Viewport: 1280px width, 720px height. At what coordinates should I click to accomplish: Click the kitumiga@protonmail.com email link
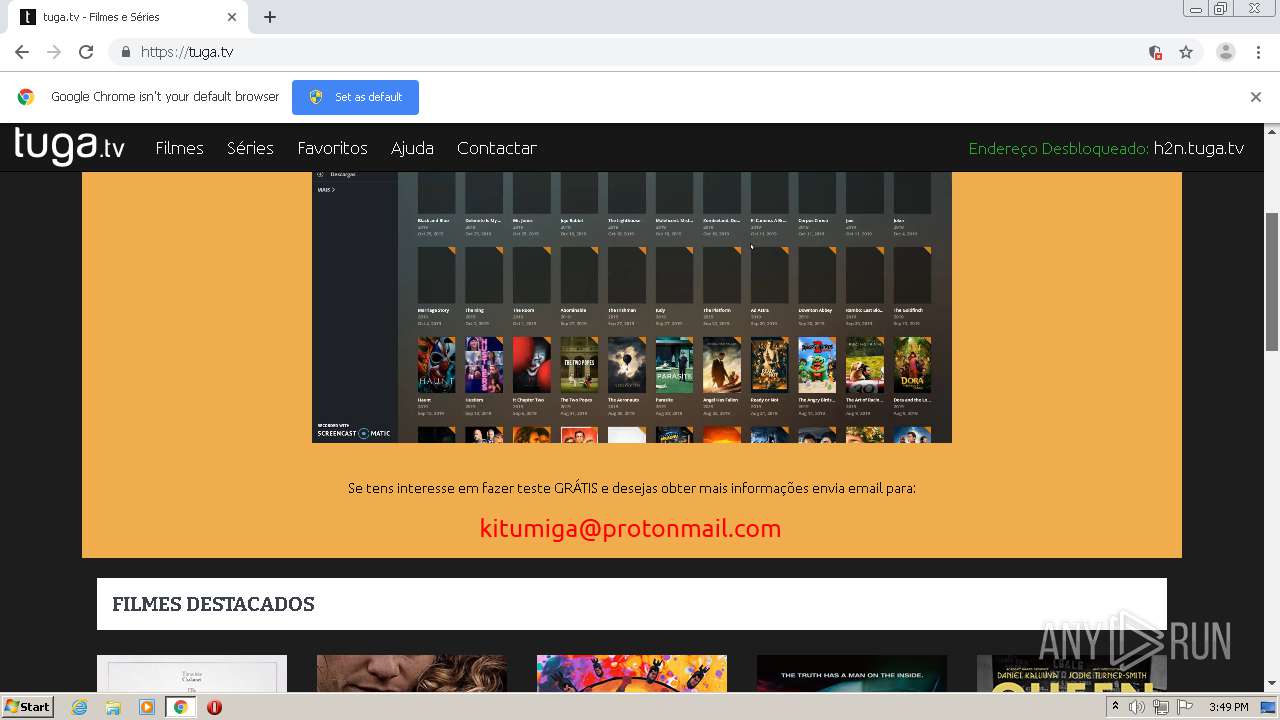(630, 528)
